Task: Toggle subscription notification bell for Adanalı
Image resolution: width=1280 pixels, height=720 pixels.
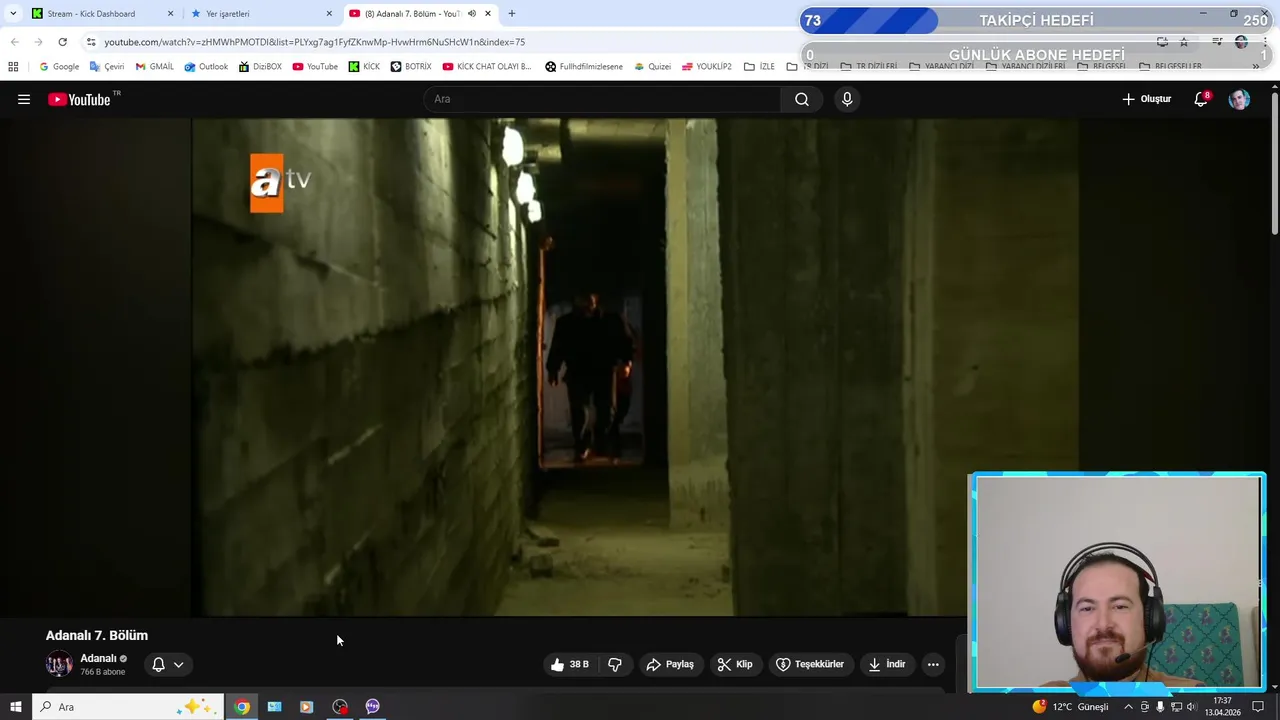Action: [167, 664]
